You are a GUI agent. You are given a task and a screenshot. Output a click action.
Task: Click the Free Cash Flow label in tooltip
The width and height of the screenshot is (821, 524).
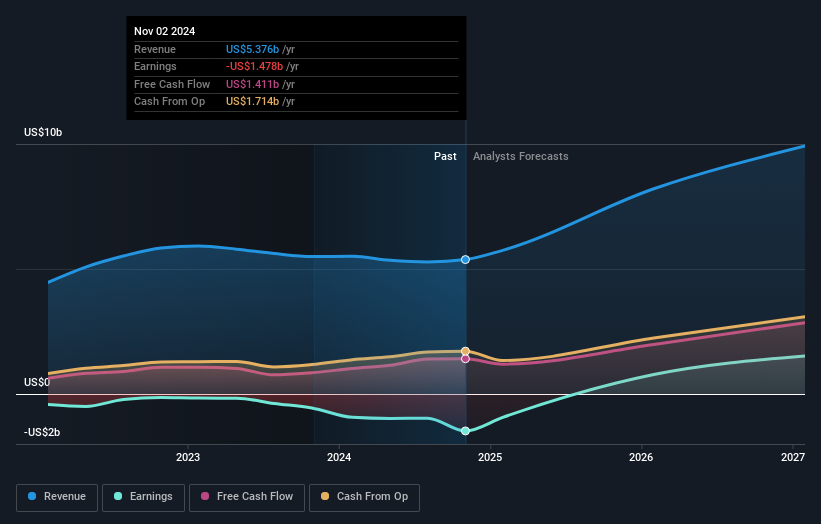point(172,84)
